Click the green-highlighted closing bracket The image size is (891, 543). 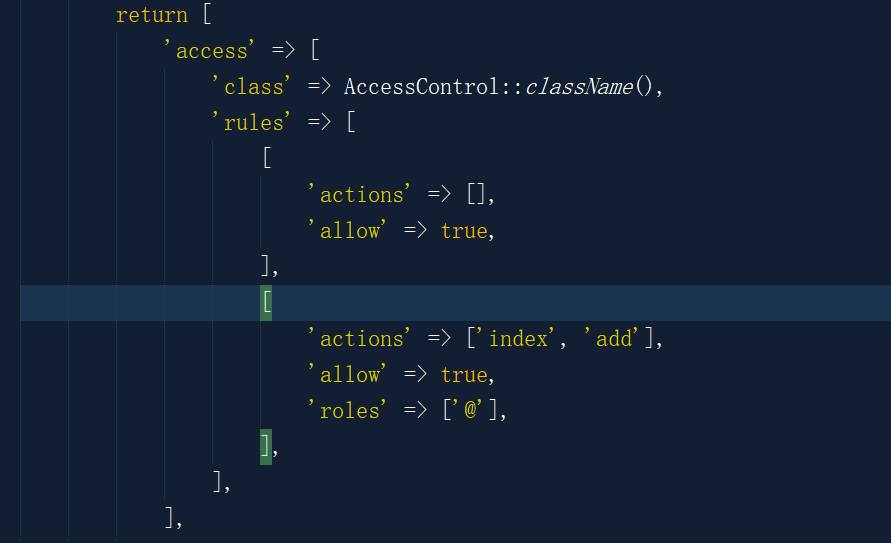[266, 446]
